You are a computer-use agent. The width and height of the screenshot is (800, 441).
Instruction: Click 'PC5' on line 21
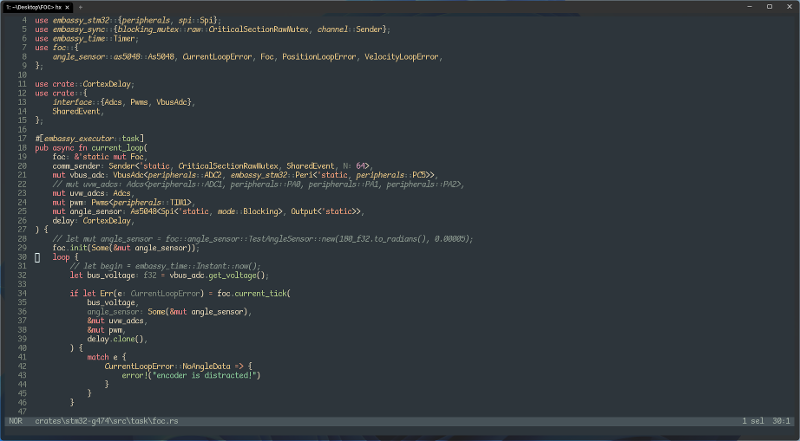(x=419, y=175)
